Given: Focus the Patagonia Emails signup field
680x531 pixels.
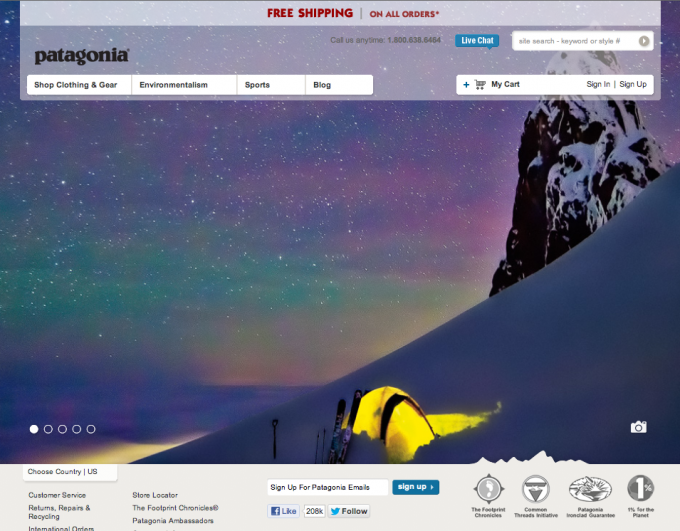Looking at the screenshot, I should tap(327, 487).
